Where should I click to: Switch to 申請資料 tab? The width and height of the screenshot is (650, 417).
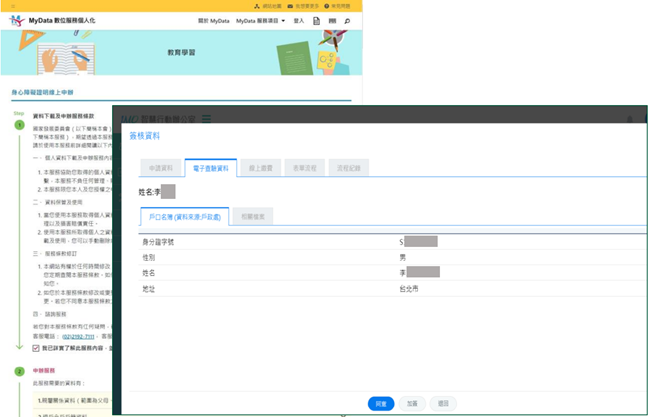(x=161, y=168)
